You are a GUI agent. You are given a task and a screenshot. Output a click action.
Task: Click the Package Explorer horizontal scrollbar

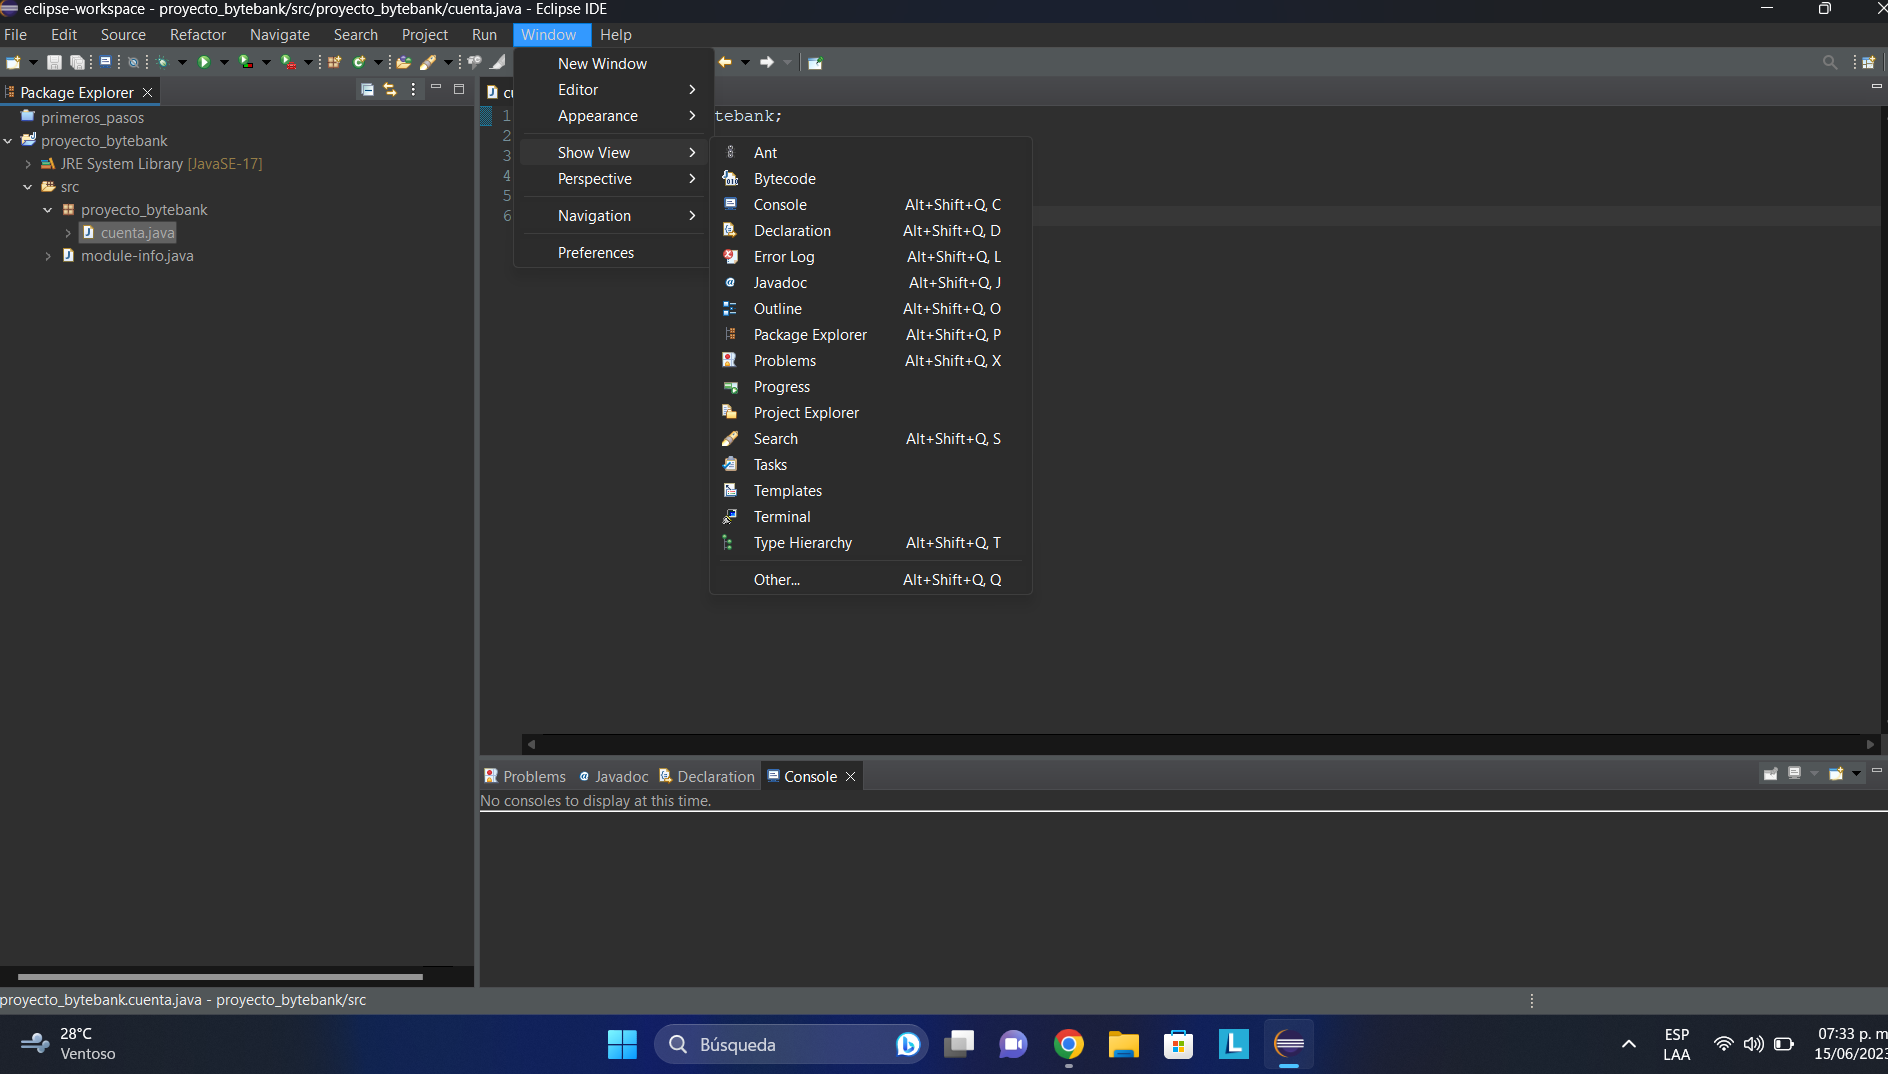[220, 976]
